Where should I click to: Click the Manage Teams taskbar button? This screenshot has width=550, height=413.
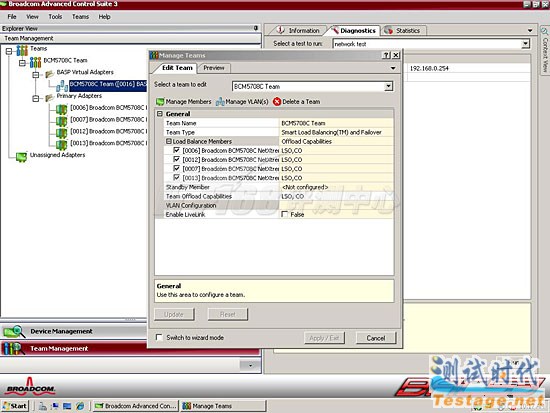[223, 406]
